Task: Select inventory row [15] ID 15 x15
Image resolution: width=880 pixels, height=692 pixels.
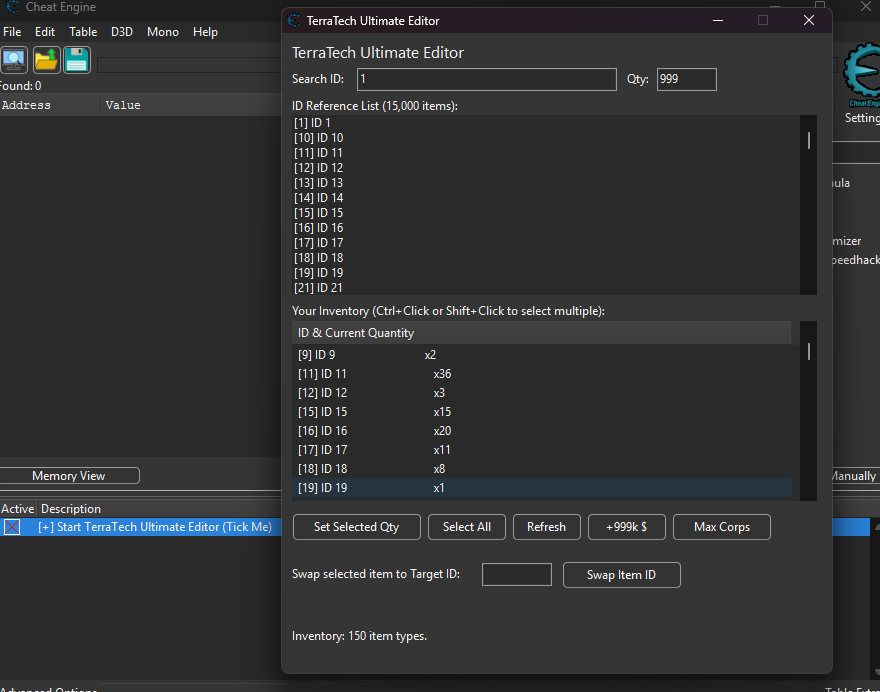Action: (542, 412)
